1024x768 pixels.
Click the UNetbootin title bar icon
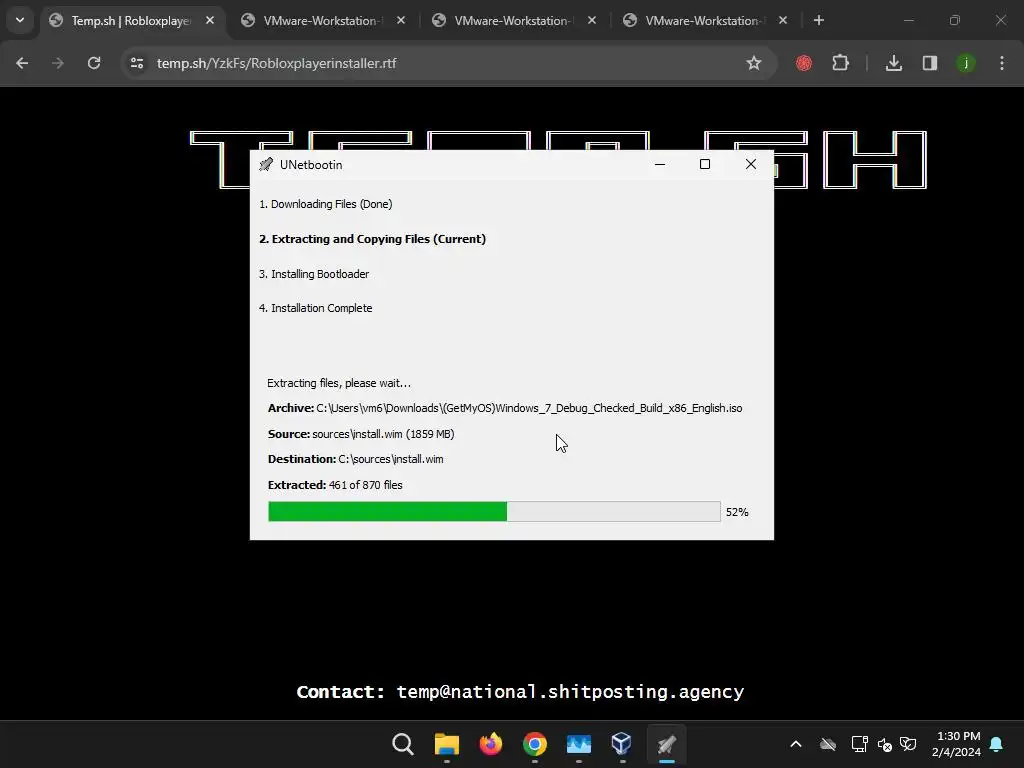(266, 165)
